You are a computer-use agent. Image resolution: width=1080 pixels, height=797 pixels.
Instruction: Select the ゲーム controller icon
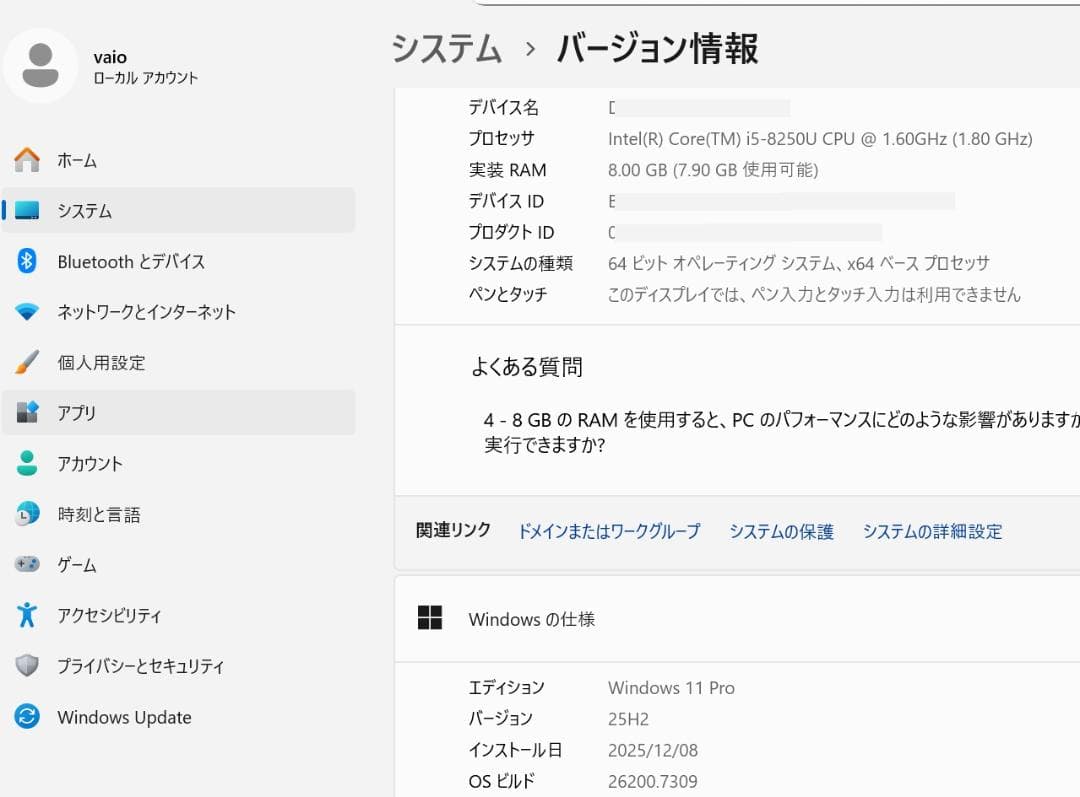coord(24,565)
